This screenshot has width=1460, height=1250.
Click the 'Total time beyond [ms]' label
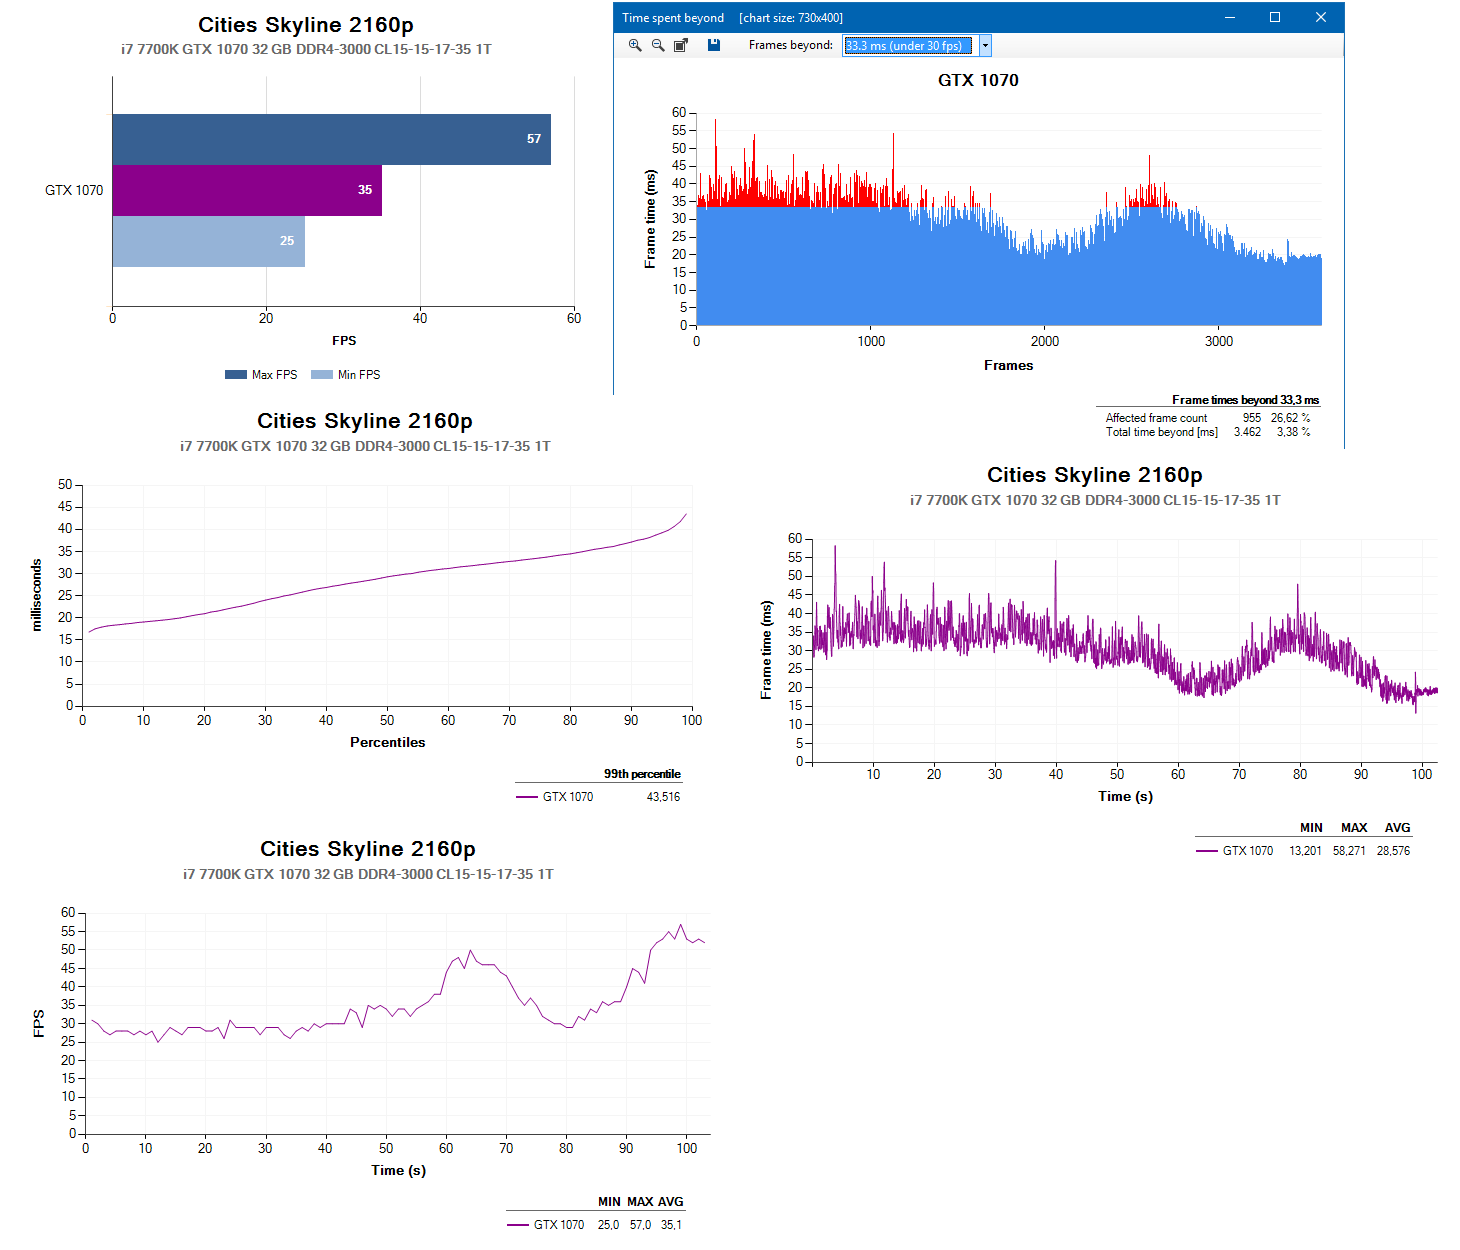coord(1162,432)
